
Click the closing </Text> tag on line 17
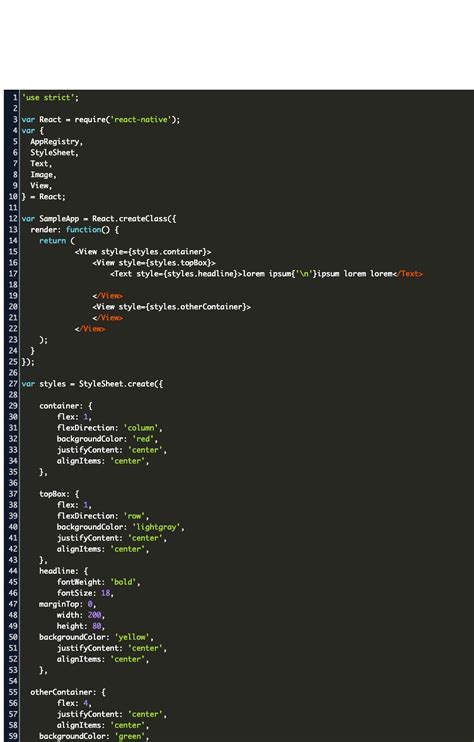408,274
